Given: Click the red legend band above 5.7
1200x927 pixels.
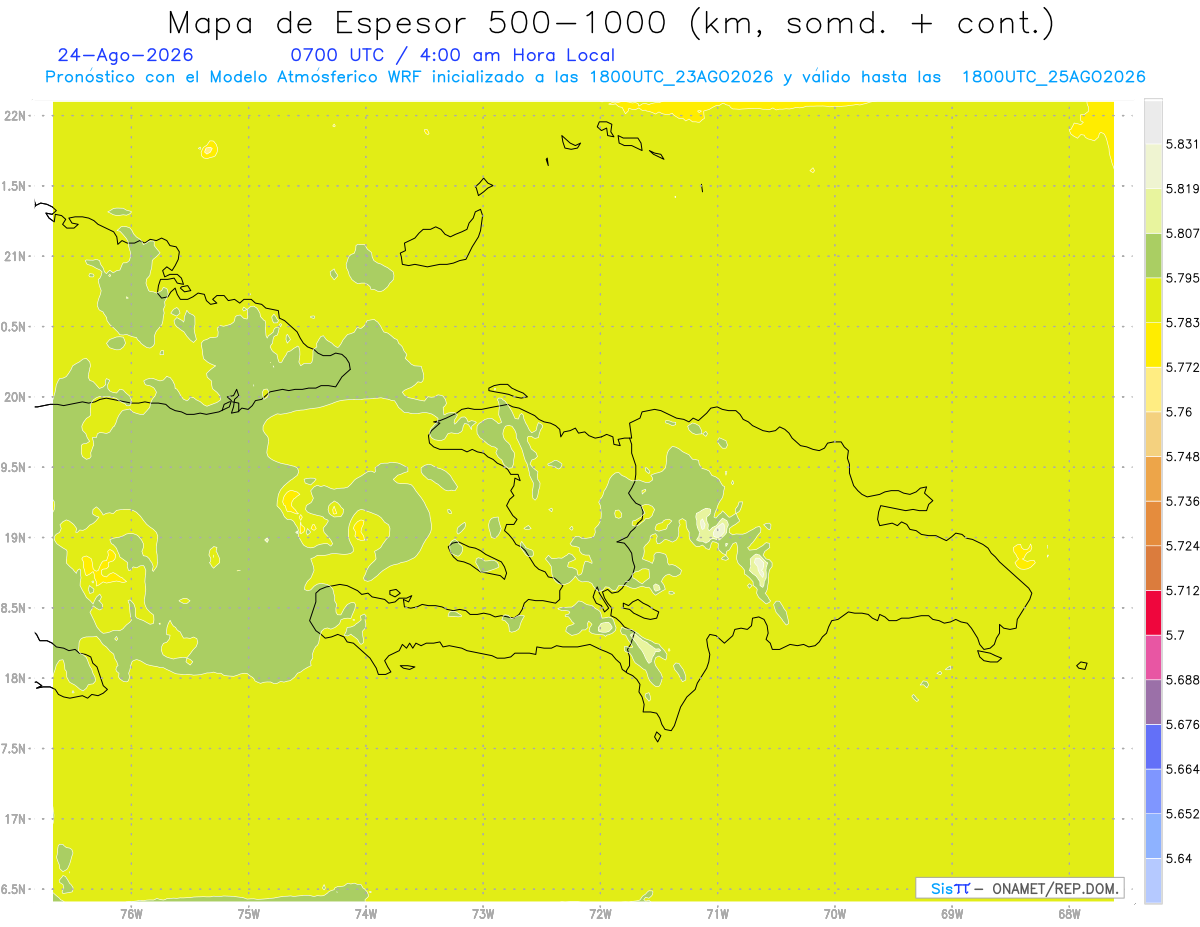Looking at the screenshot, I should (x=1153, y=612).
